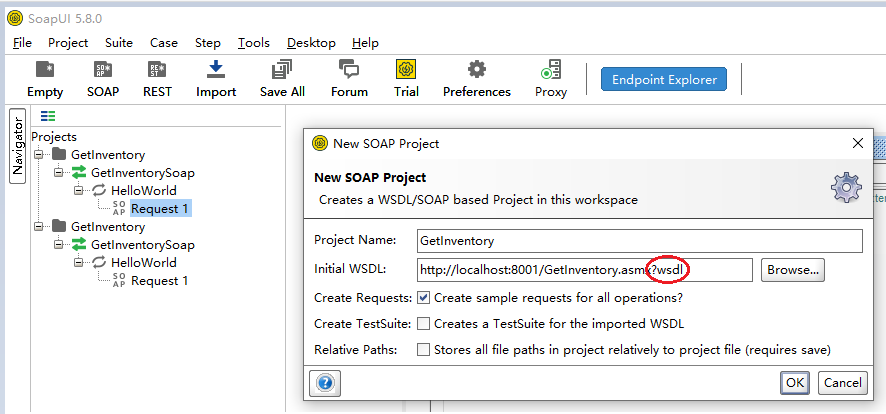Create new SOAP project from toolbar

point(103,79)
